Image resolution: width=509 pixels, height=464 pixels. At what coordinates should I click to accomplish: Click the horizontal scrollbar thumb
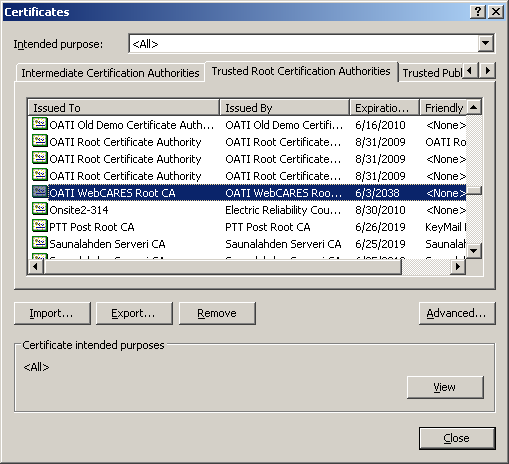pos(222,267)
